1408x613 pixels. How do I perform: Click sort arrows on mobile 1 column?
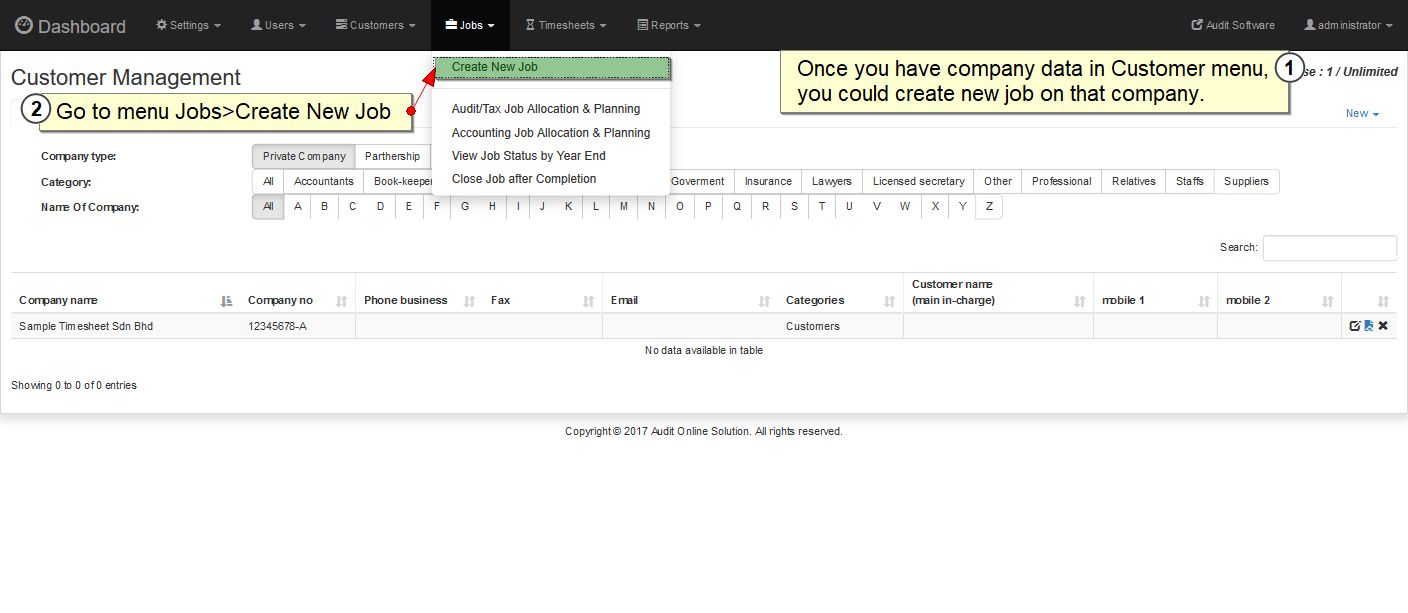[x=1203, y=301]
